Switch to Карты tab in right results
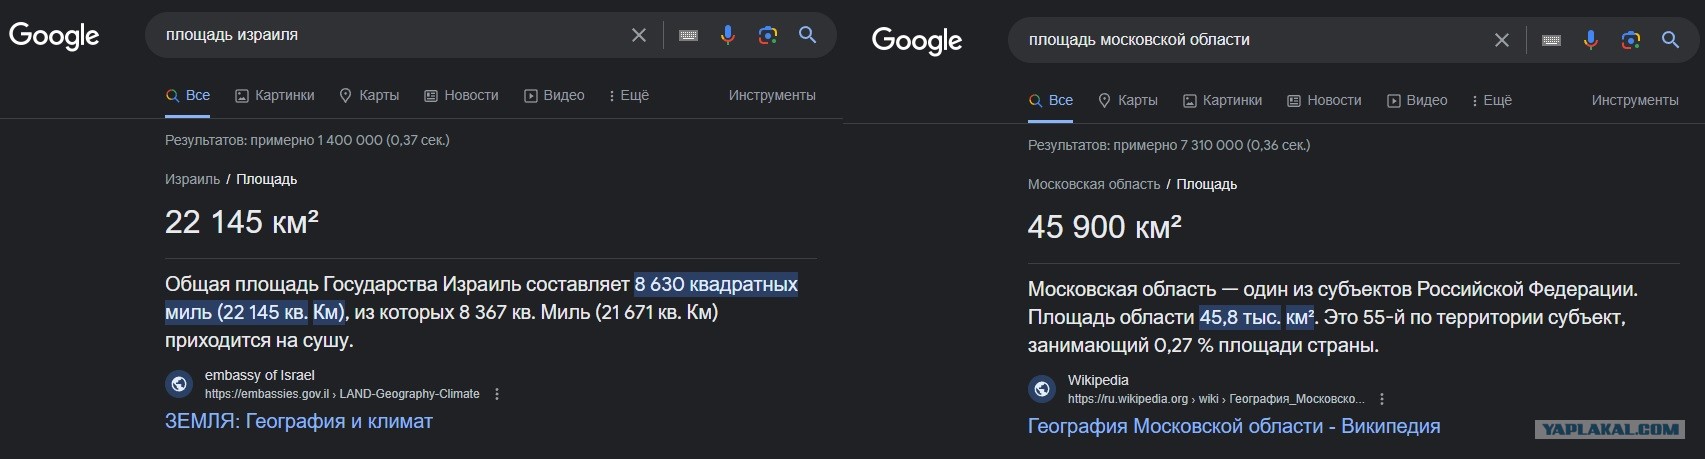 click(1128, 100)
